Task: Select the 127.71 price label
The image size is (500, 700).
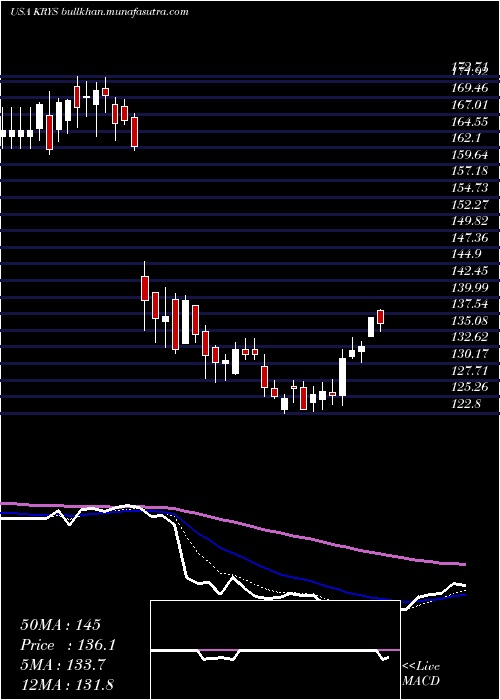Action: (470, 371)
